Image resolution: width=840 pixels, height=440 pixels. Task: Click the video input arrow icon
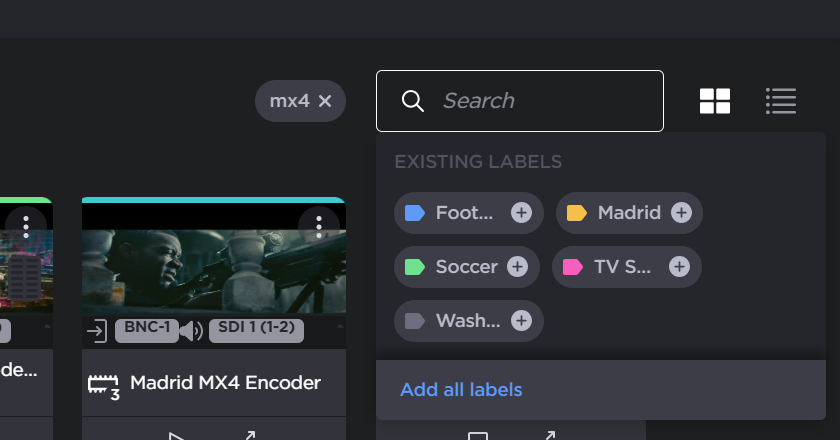pyautogui.click(x=97, y=331)
